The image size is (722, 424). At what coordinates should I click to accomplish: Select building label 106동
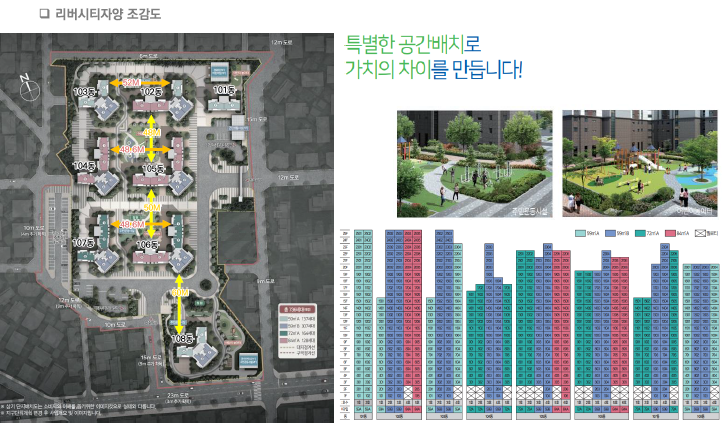[147, 245]
